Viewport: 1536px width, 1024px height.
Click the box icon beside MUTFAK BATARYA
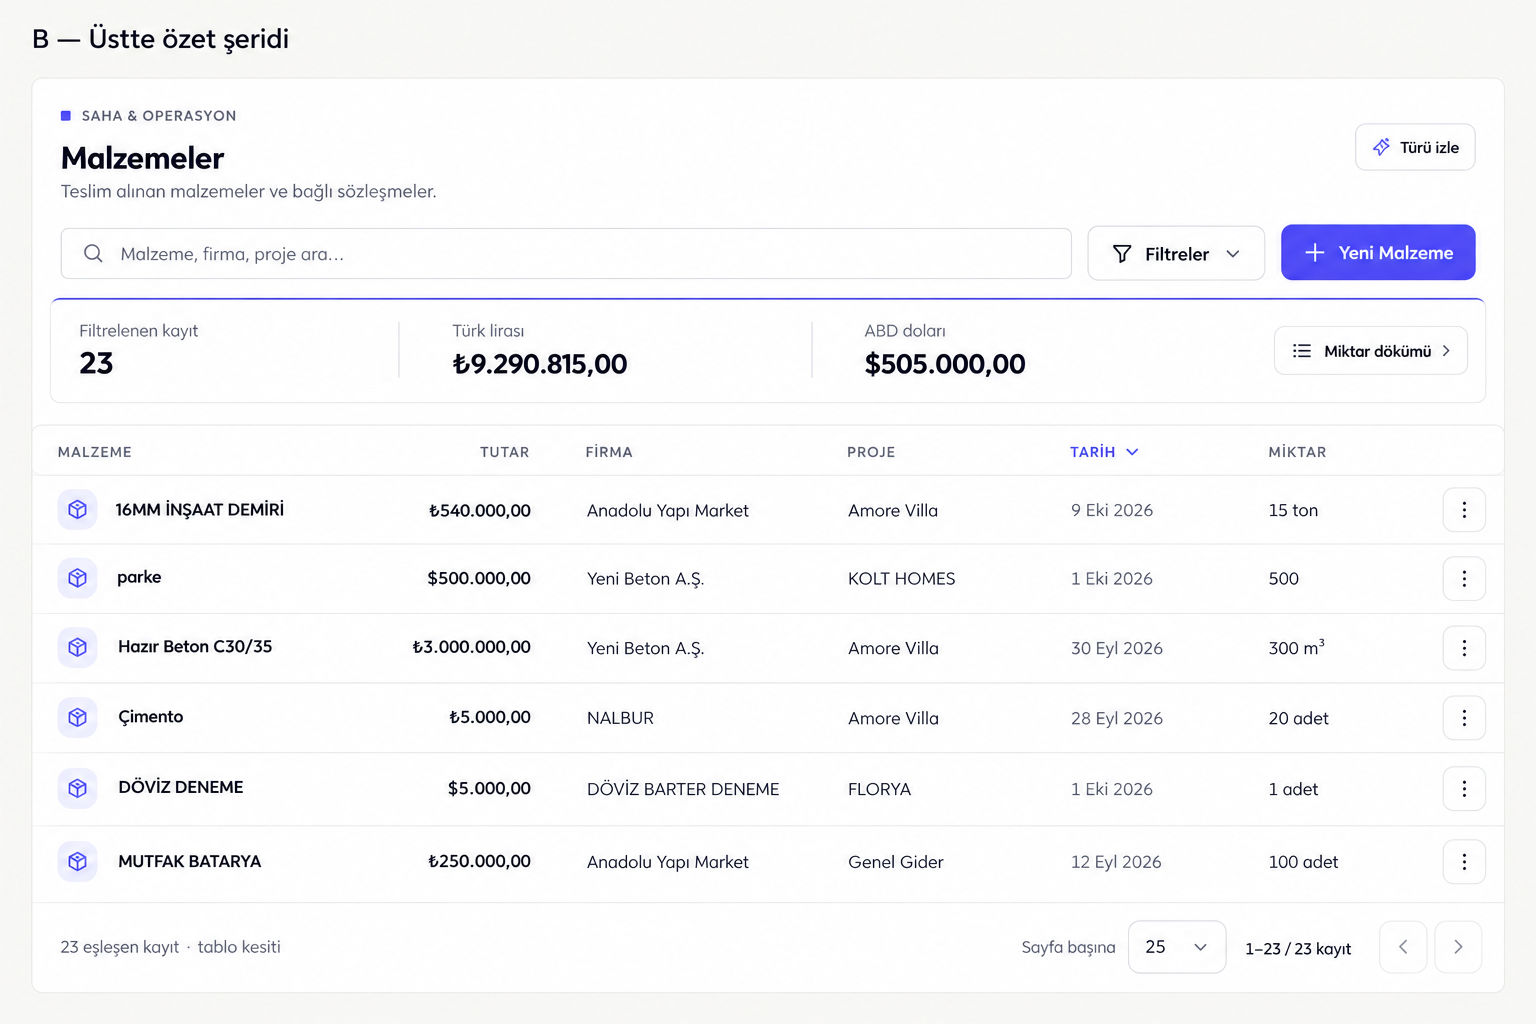click(77, 861)
